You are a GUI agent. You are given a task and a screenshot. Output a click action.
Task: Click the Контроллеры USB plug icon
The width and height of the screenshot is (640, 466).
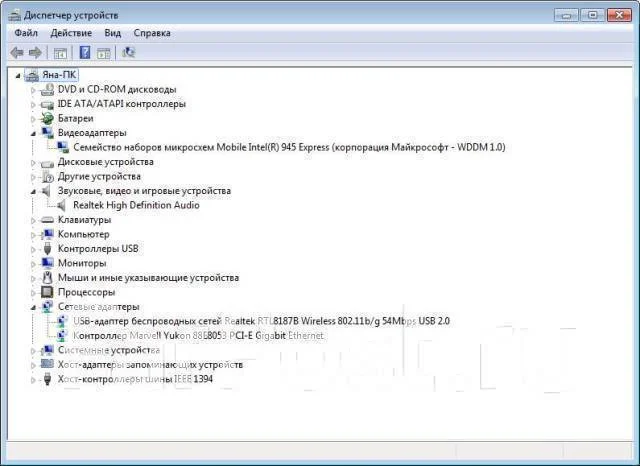pyautogui.click(x=47, y=249)
